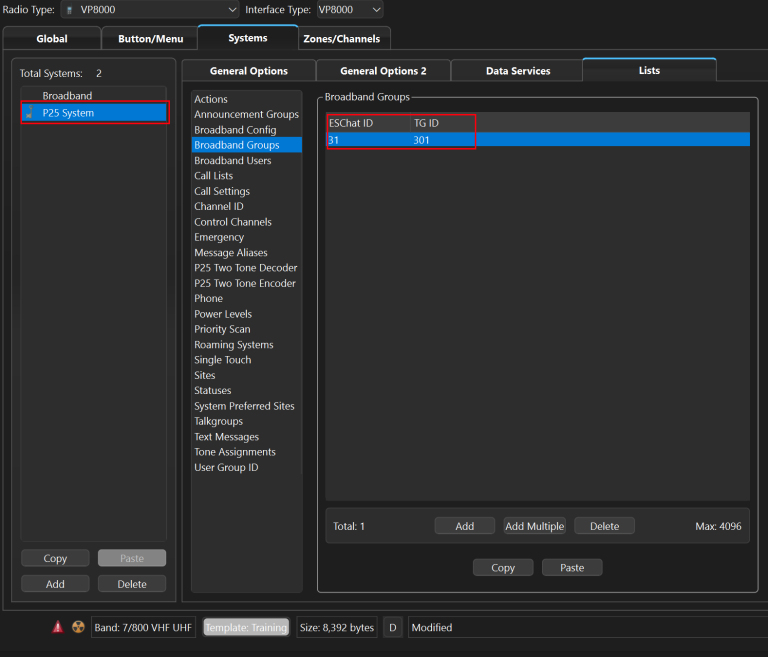Viewport: 768px width, 657px height.
Task: Click the Template: Training status field
Action: tap(246, 627)
